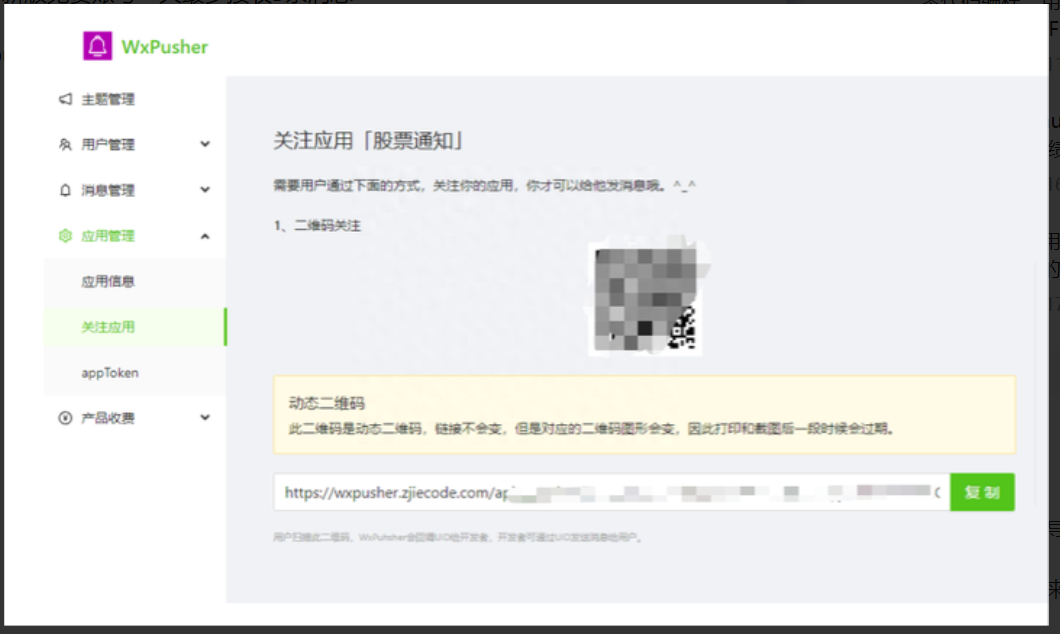Click the megaphone icon beside 主题管理

(x=65, y=99)
